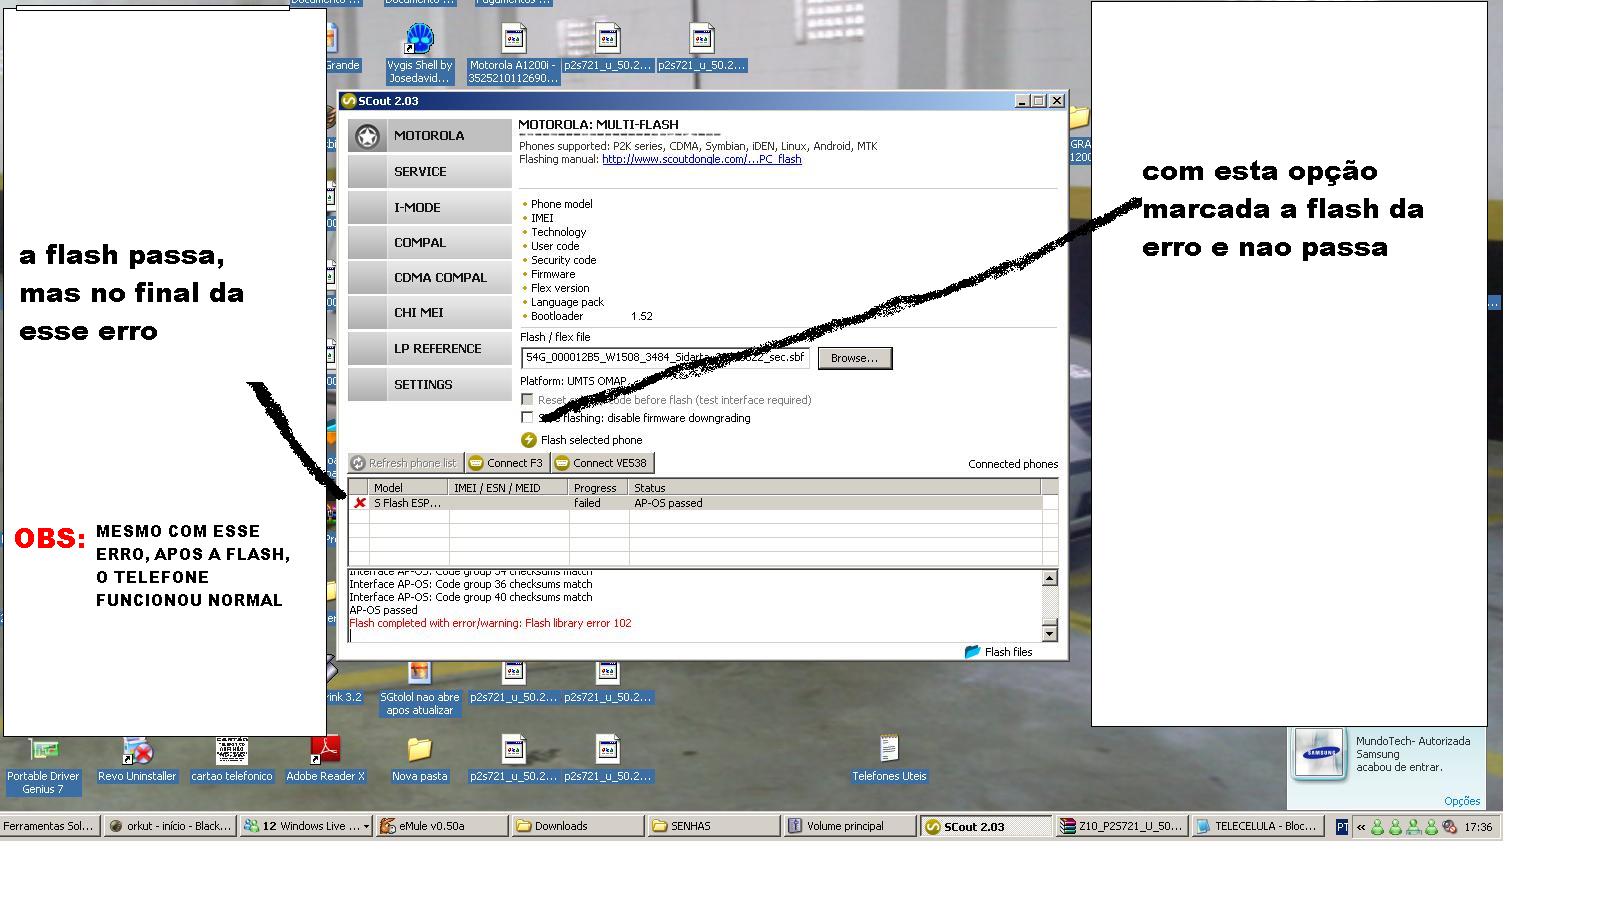The width and height of the screenshot is (1600, 900).
Task: Select SGtolol nao abre apos atualizar icon
Action: click(420, 689)
